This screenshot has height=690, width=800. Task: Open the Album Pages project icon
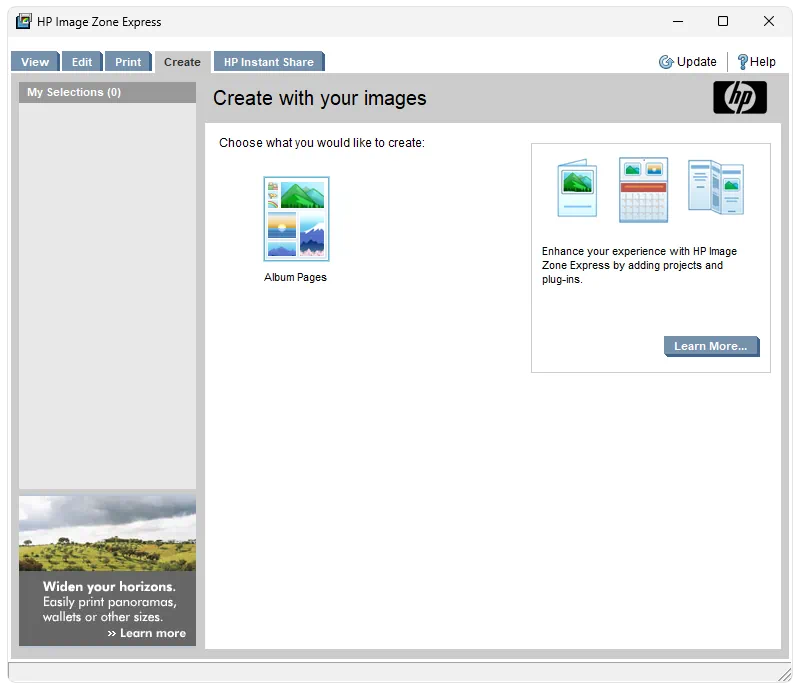(x=296, y=219)
